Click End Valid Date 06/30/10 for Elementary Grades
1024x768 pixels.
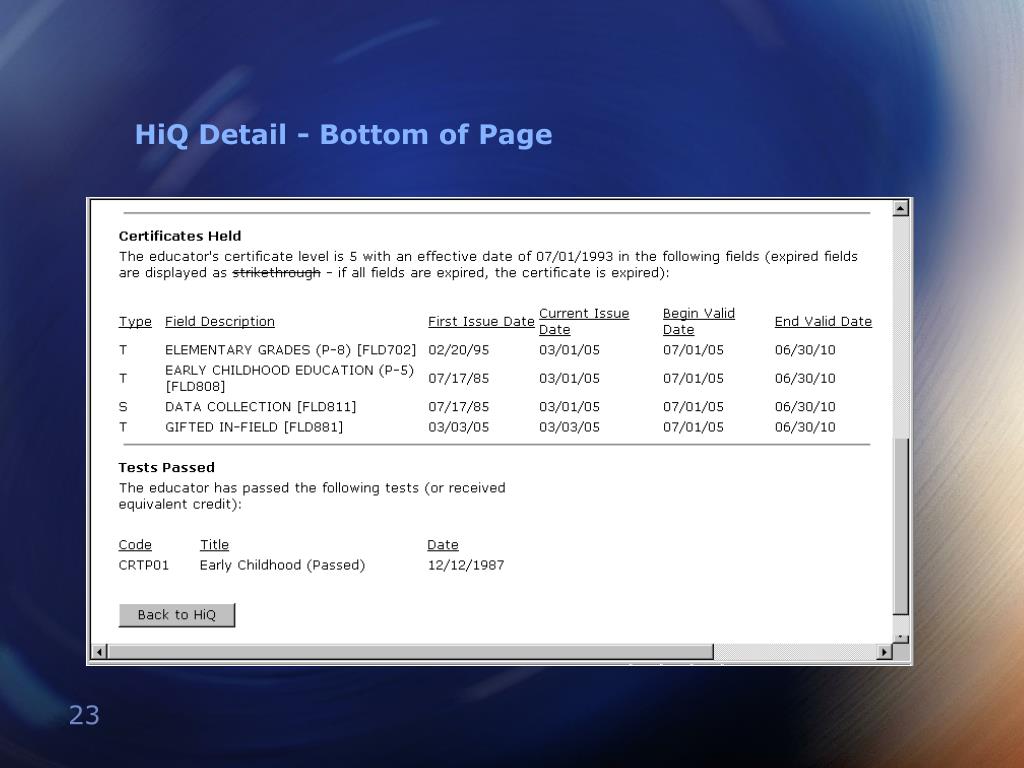[x=805, y=350]
